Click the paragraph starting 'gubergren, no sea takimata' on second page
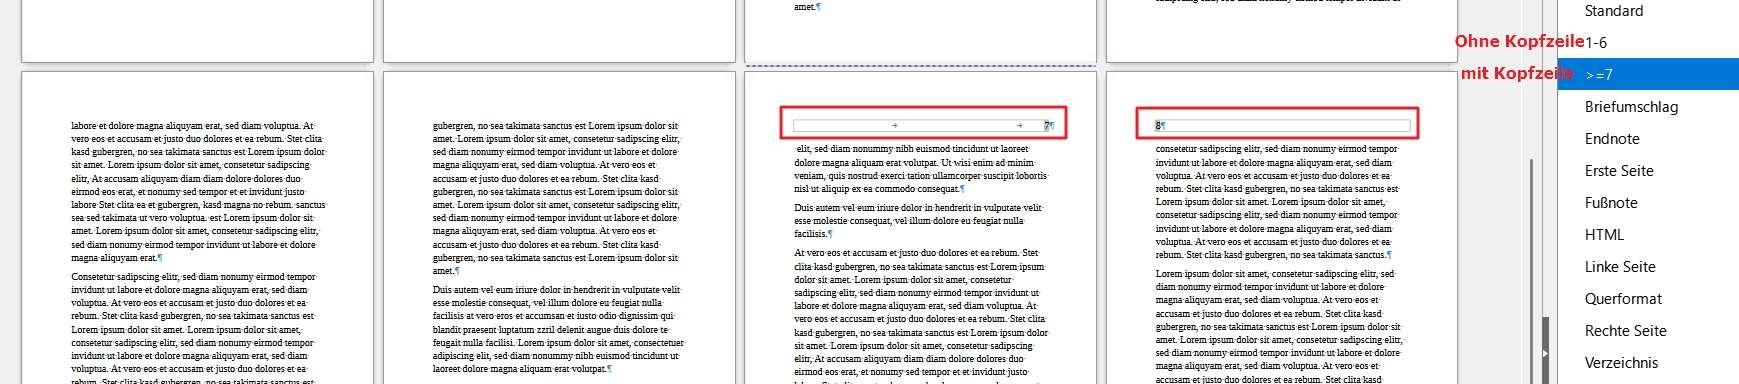 point(556,198)
